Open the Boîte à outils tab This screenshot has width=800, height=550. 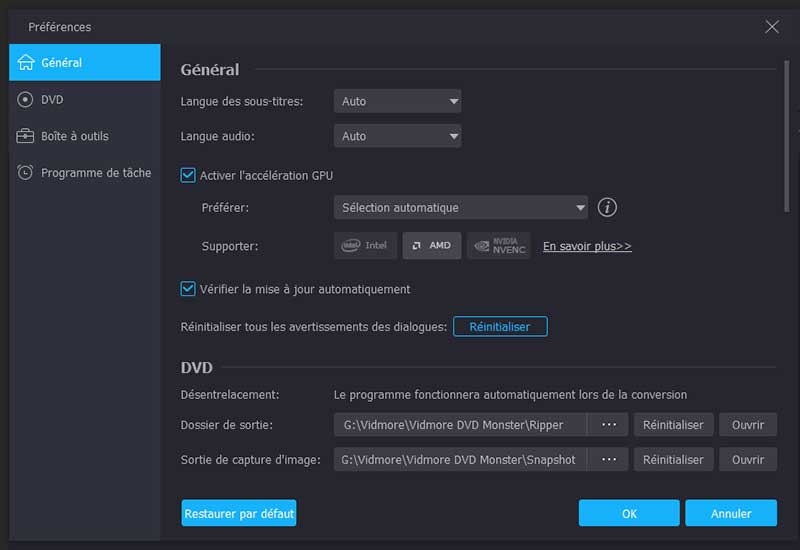tap(75, 136)
